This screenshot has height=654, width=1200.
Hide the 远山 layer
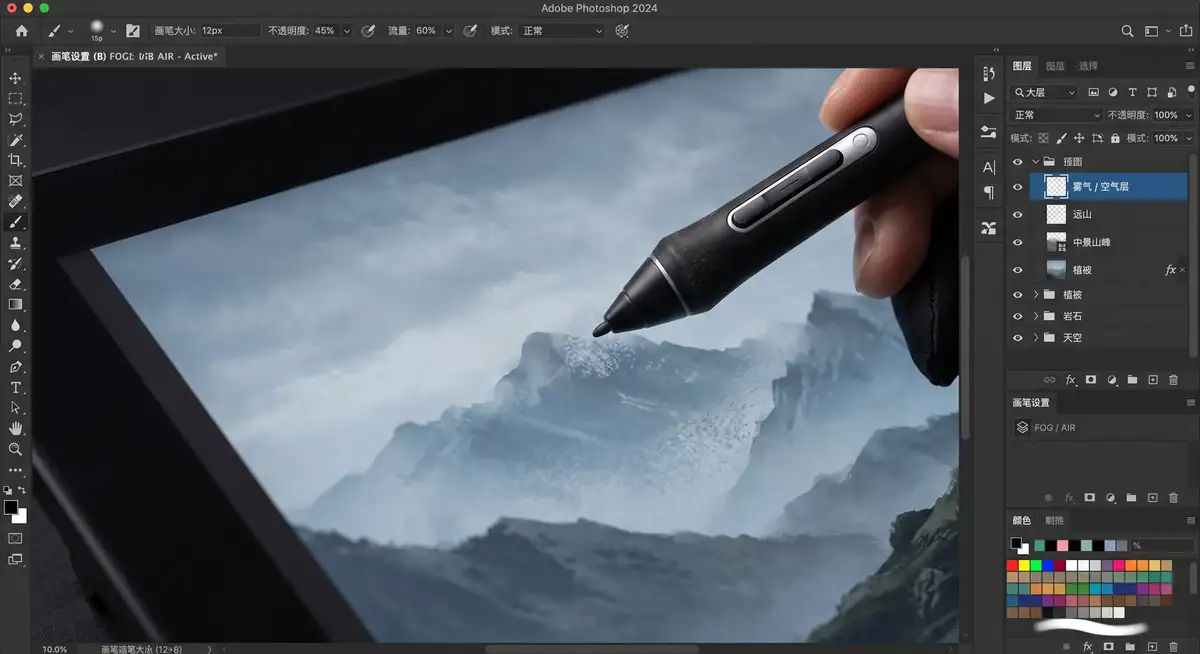tap(1018, 214)
